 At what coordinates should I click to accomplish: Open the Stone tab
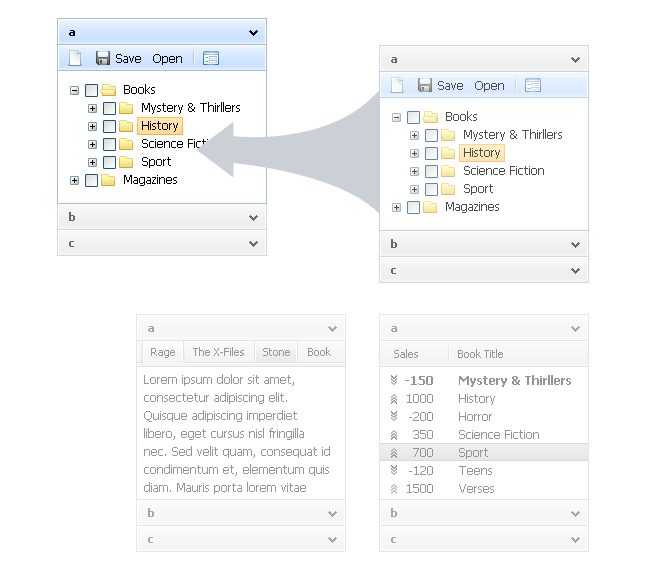[276, 352]
